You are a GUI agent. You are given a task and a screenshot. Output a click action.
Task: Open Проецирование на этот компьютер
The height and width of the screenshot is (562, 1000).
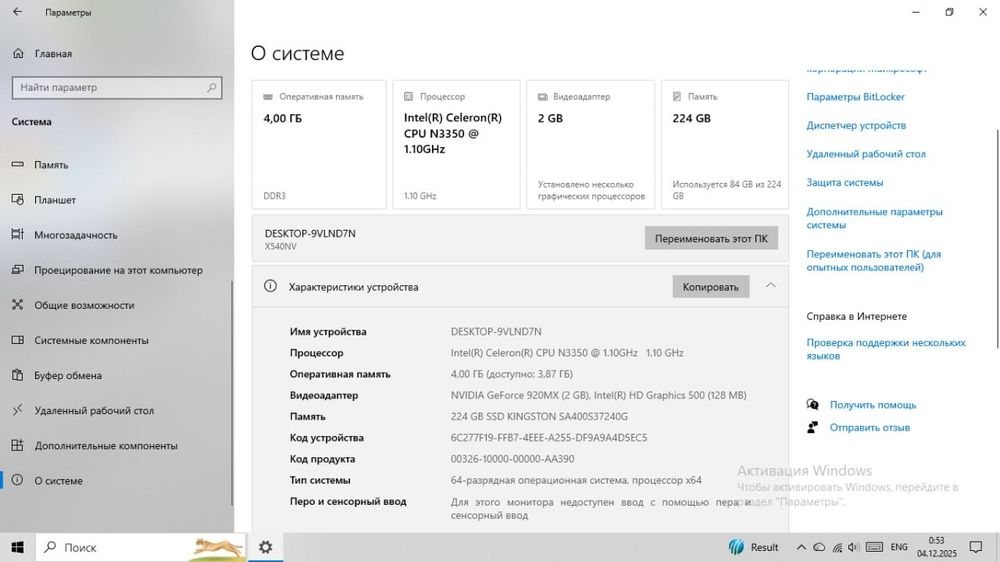[x=119, y=270]
